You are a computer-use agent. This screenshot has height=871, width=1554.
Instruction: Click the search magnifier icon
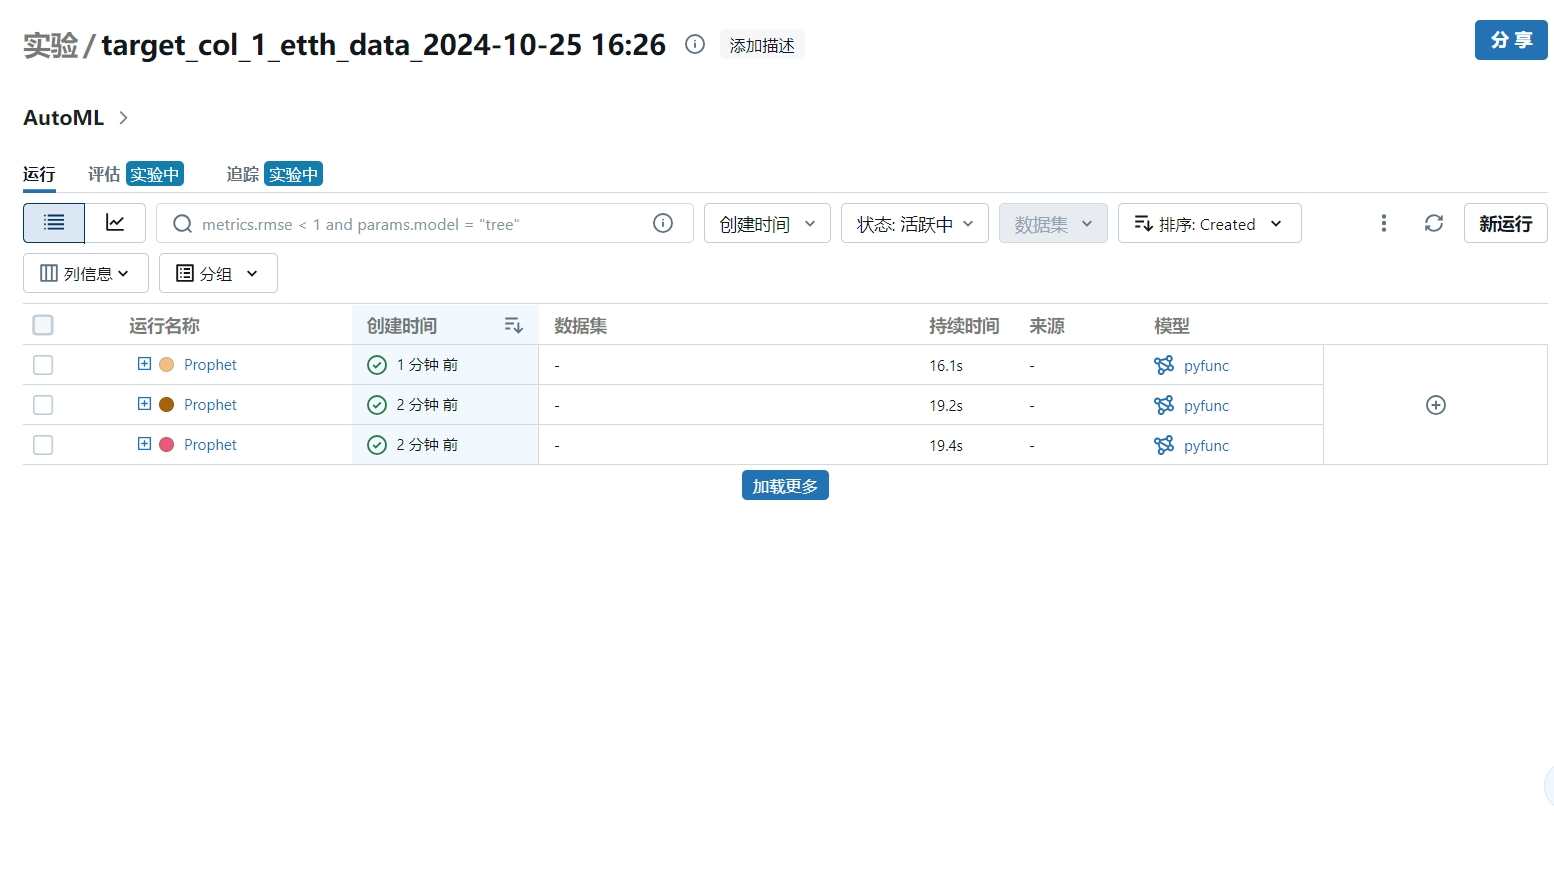click(x=182, y=224)
